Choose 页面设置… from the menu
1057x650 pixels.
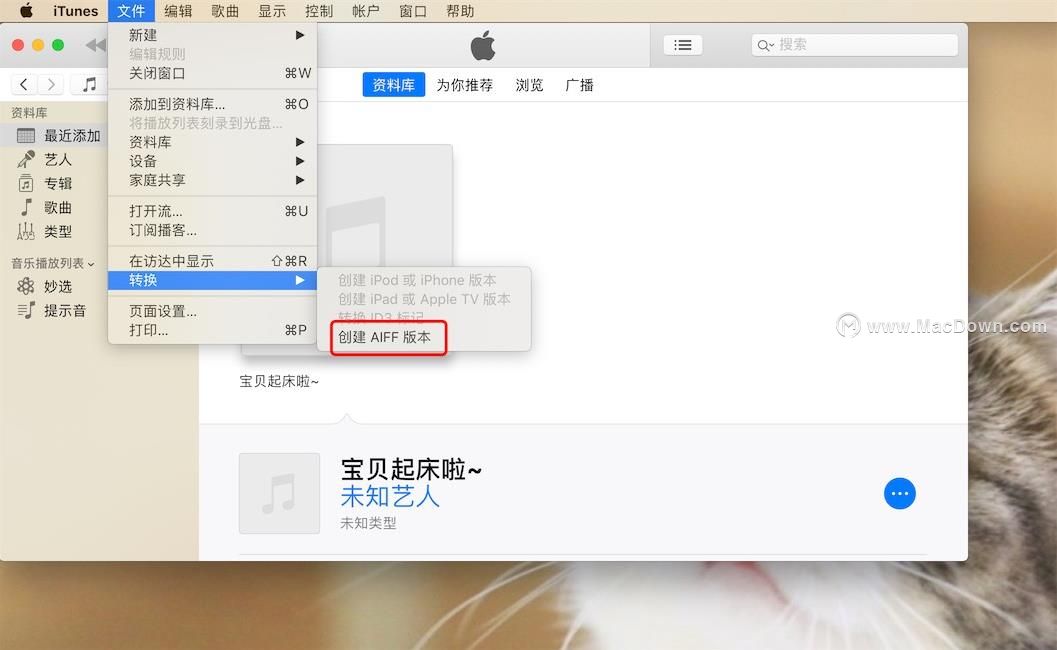212,311
